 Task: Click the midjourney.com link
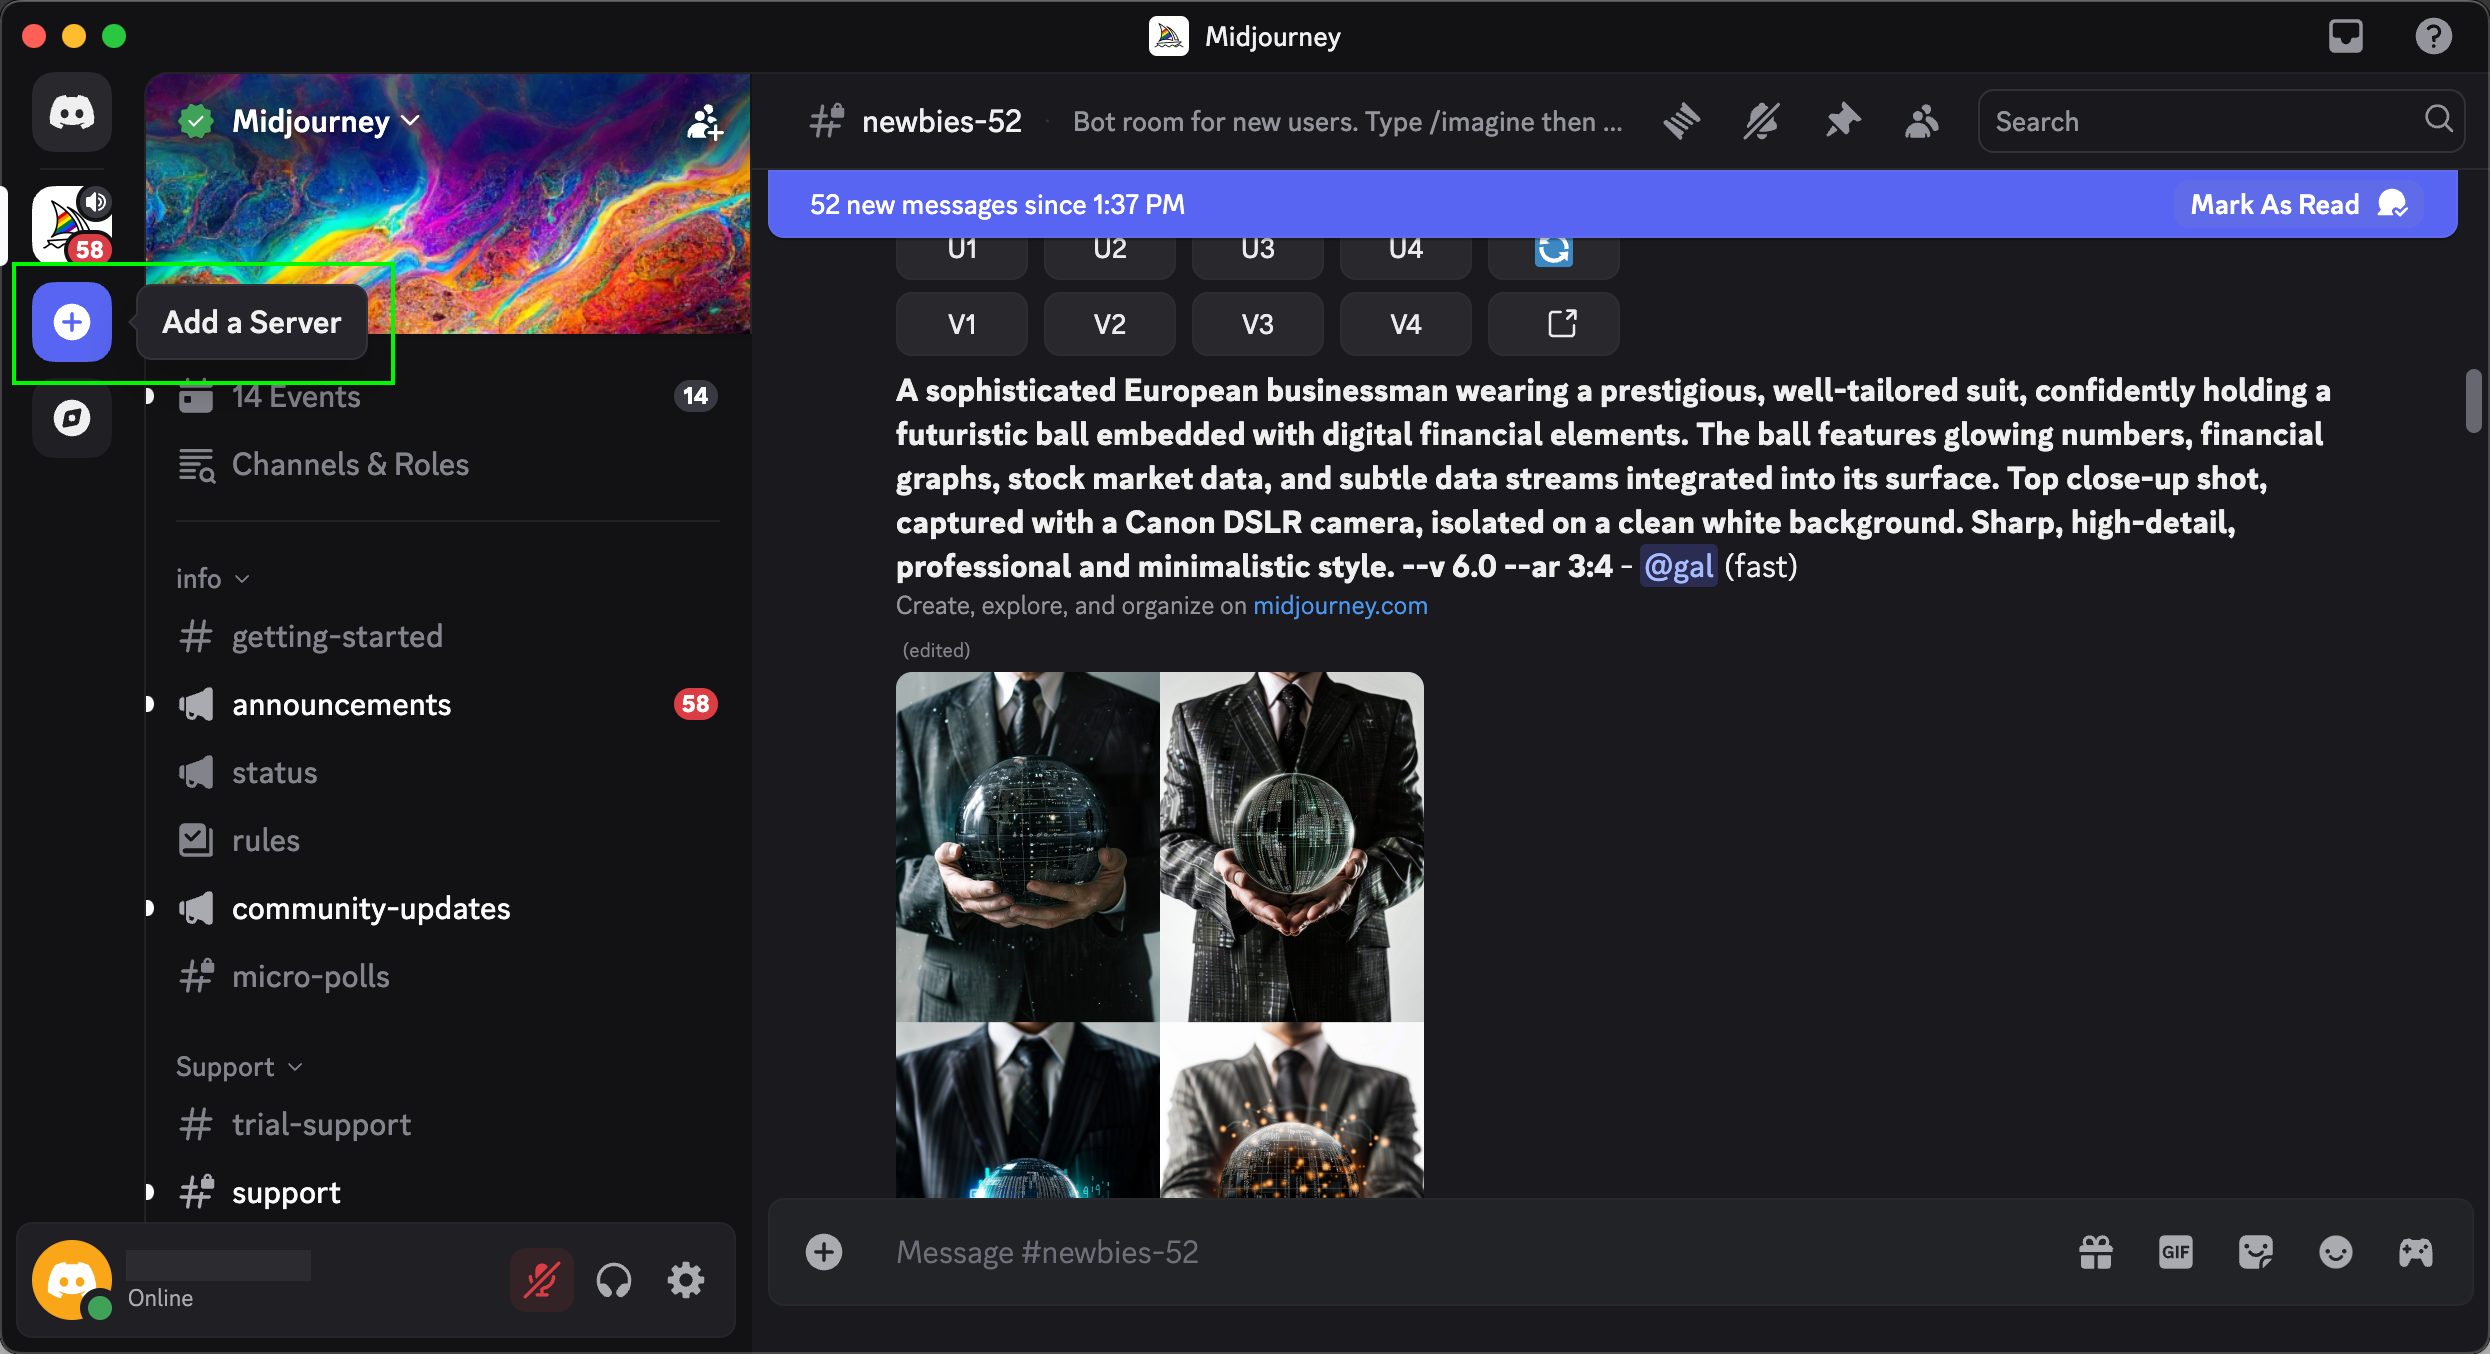pos(1340,606)
